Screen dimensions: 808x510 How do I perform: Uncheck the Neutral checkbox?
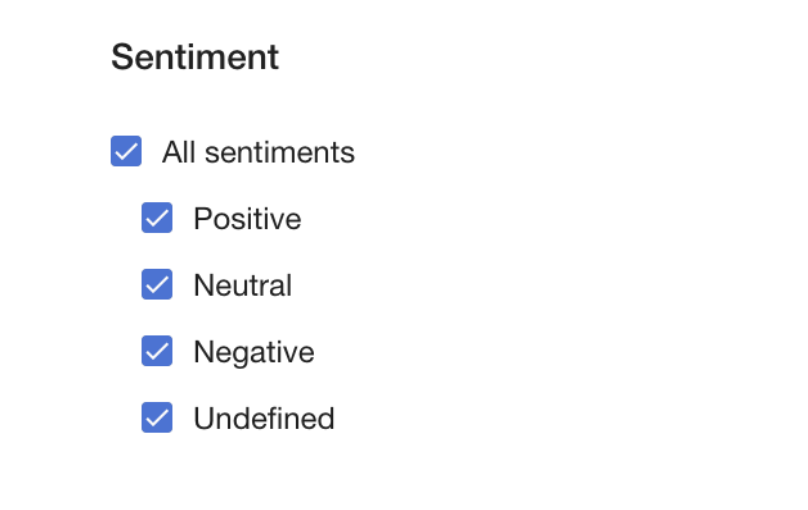coord(157,285)
